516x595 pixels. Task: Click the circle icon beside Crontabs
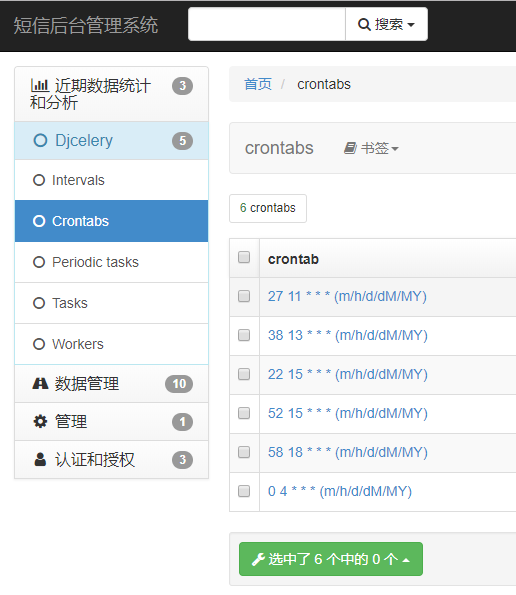pos(39,221)
